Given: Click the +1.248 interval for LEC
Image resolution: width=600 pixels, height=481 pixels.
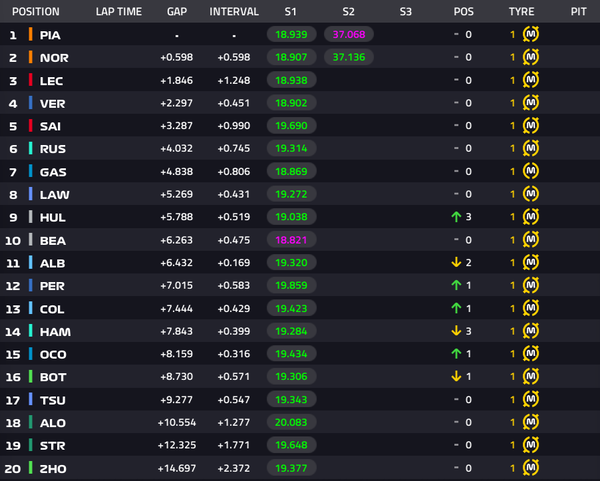Looking at the screenshot, I should coord(234,80).
